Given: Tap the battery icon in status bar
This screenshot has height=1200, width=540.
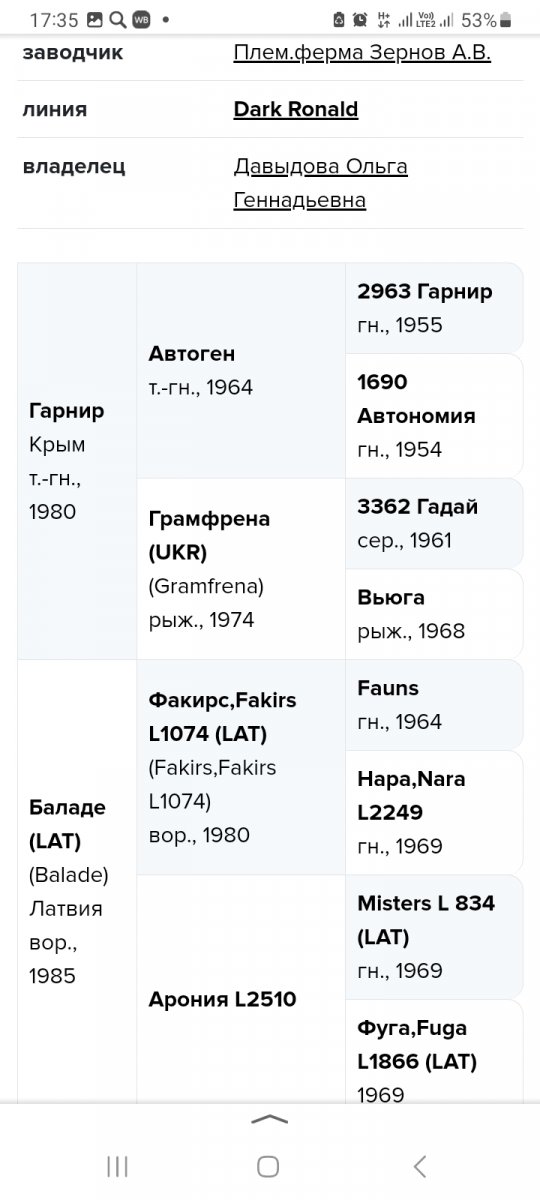Looking at the screenshot, I should pyautogui.click(x=506, y=20).
